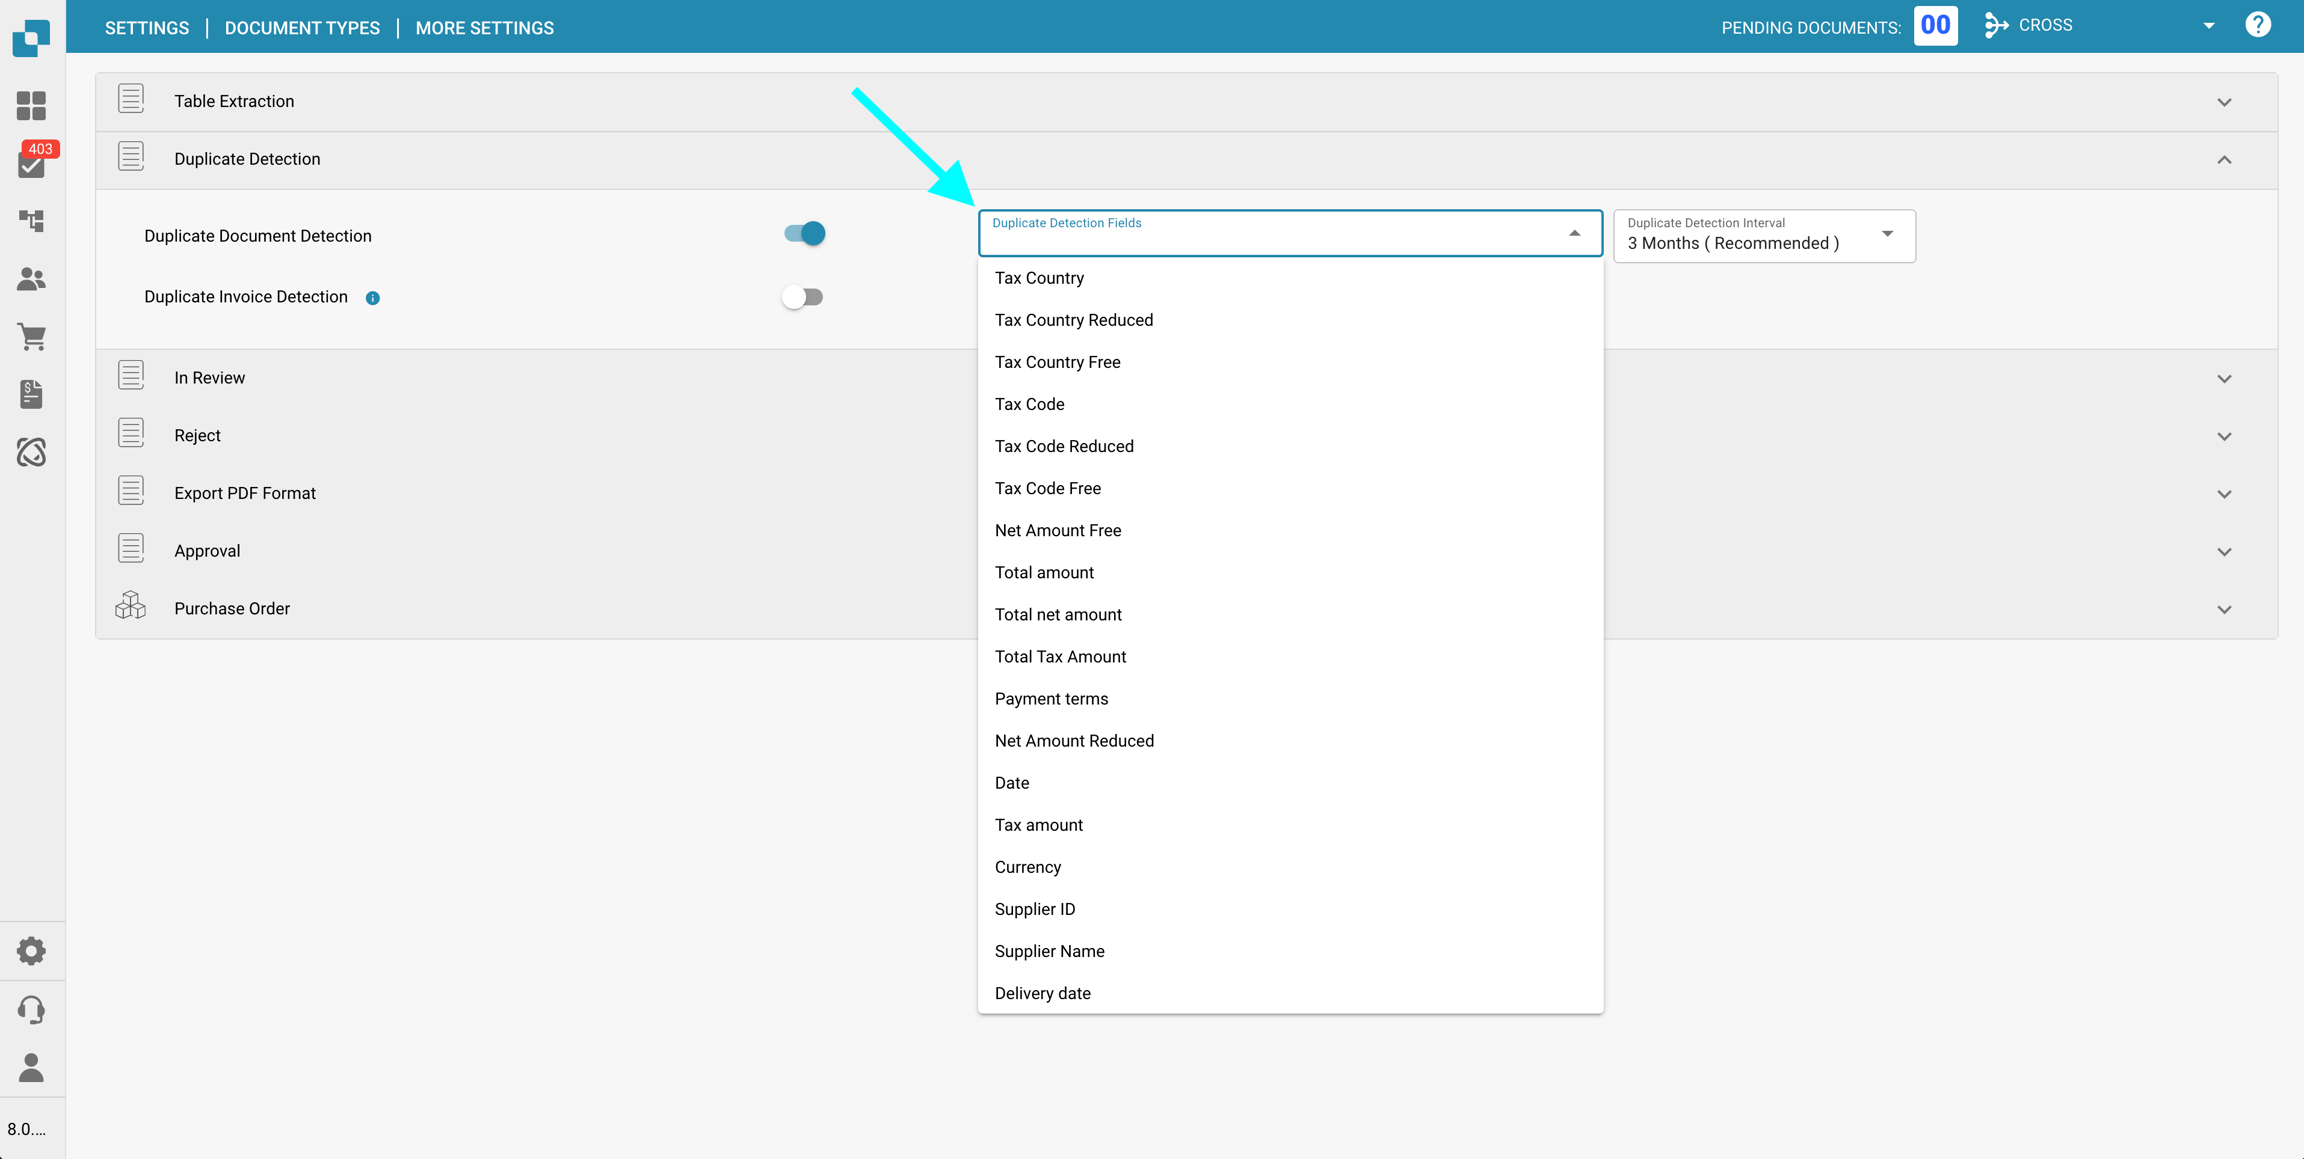Go to DOCUMENT TYPES tab
The width and height of the screenshot is (2304, 1159).
pos(302,28)
